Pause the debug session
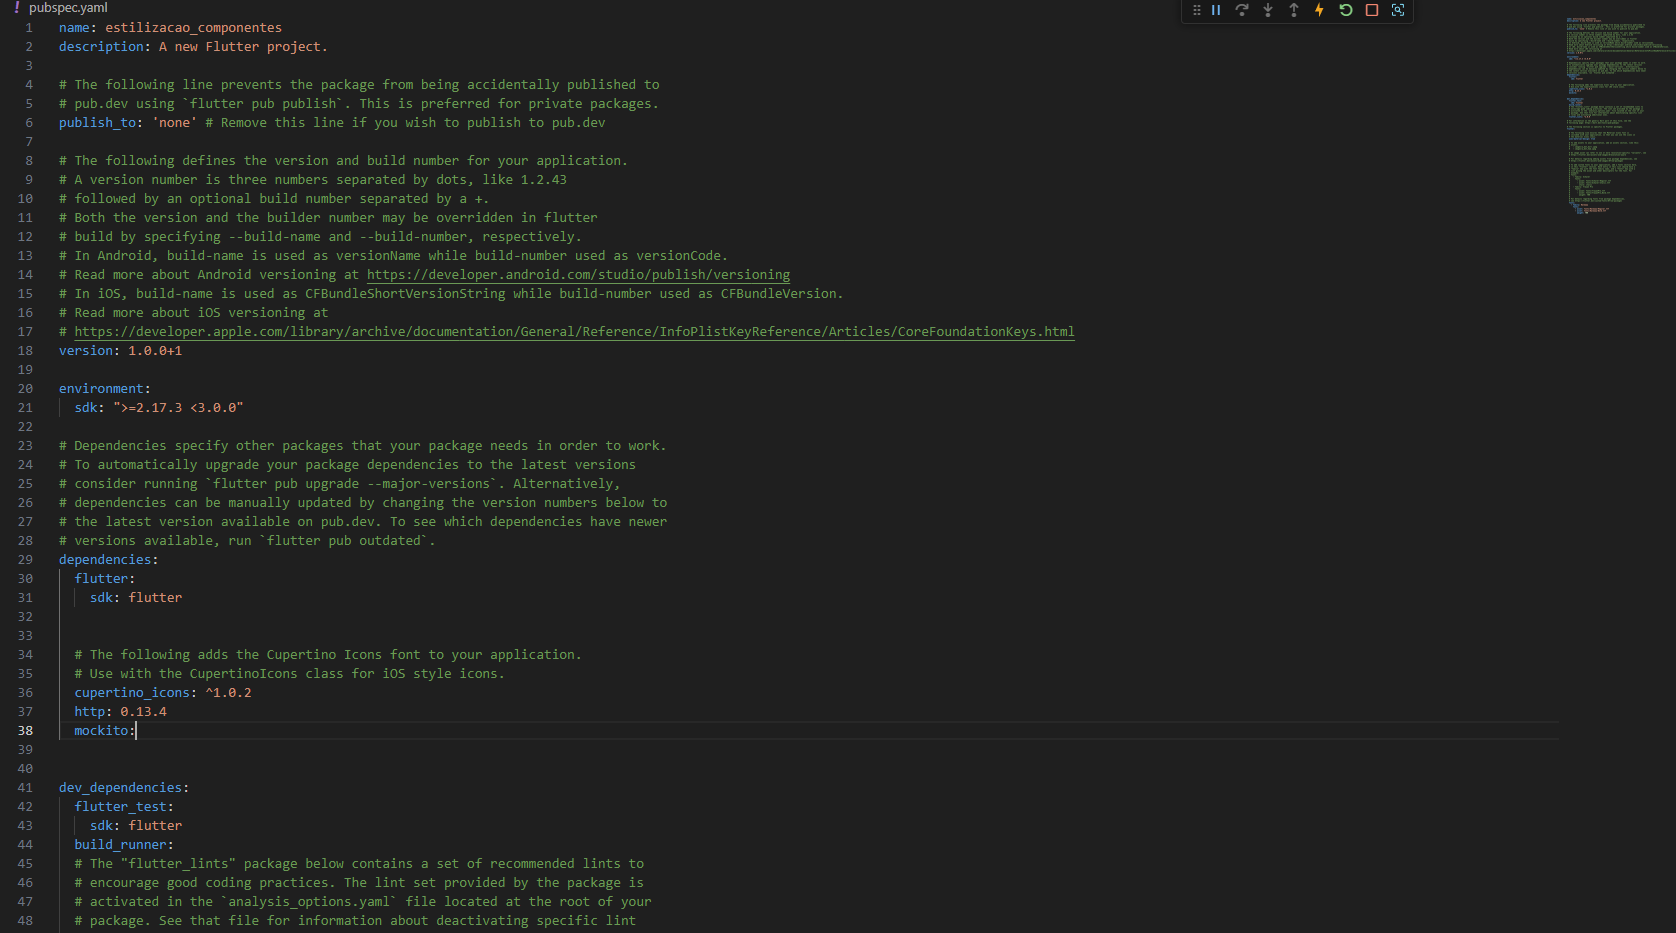1676x933 pixels. coord(1216,10)
